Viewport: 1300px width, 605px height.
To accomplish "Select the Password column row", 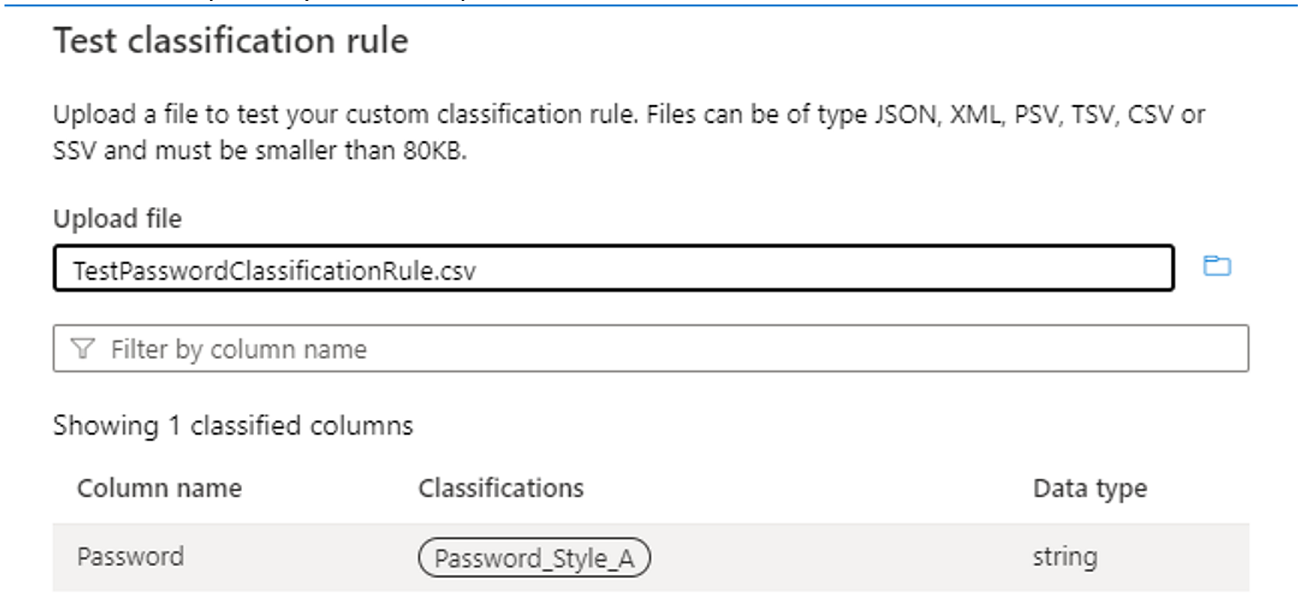I will point(651,557).
